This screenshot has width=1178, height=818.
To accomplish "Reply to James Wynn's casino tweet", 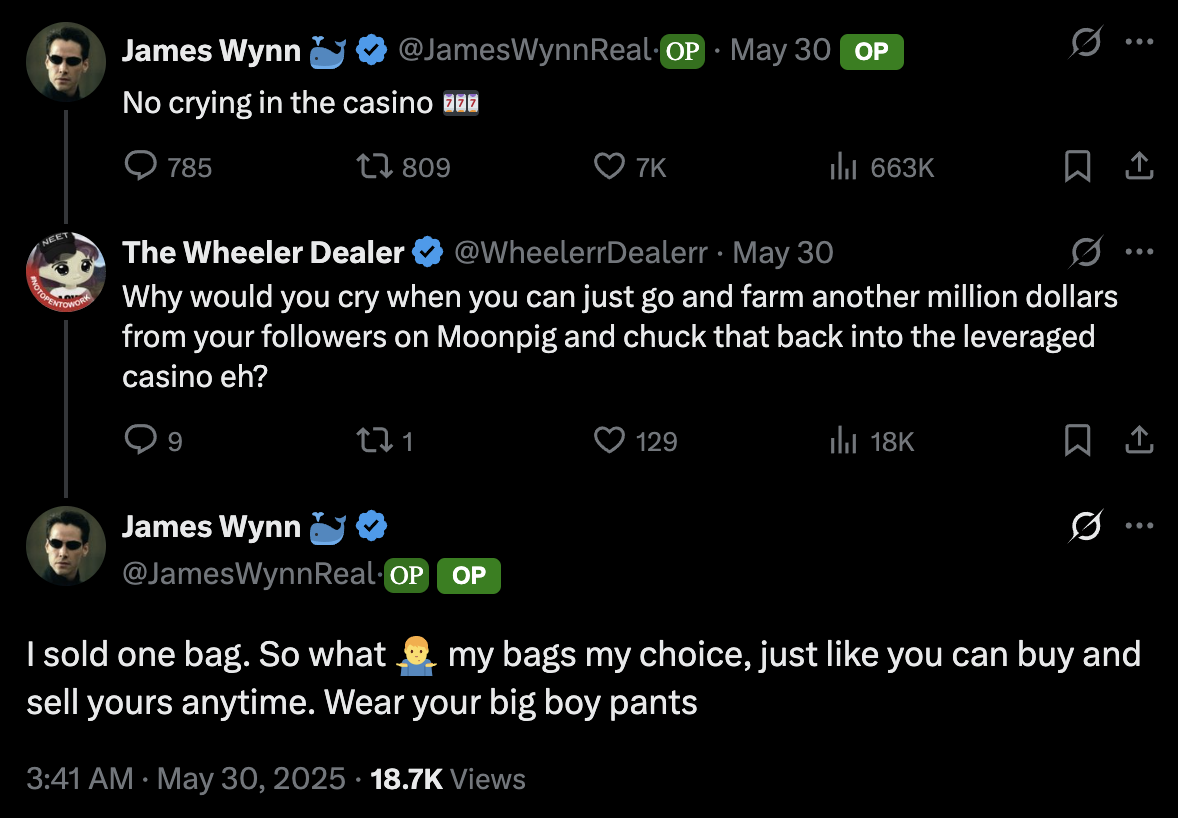I will click(x=140, y=167).
